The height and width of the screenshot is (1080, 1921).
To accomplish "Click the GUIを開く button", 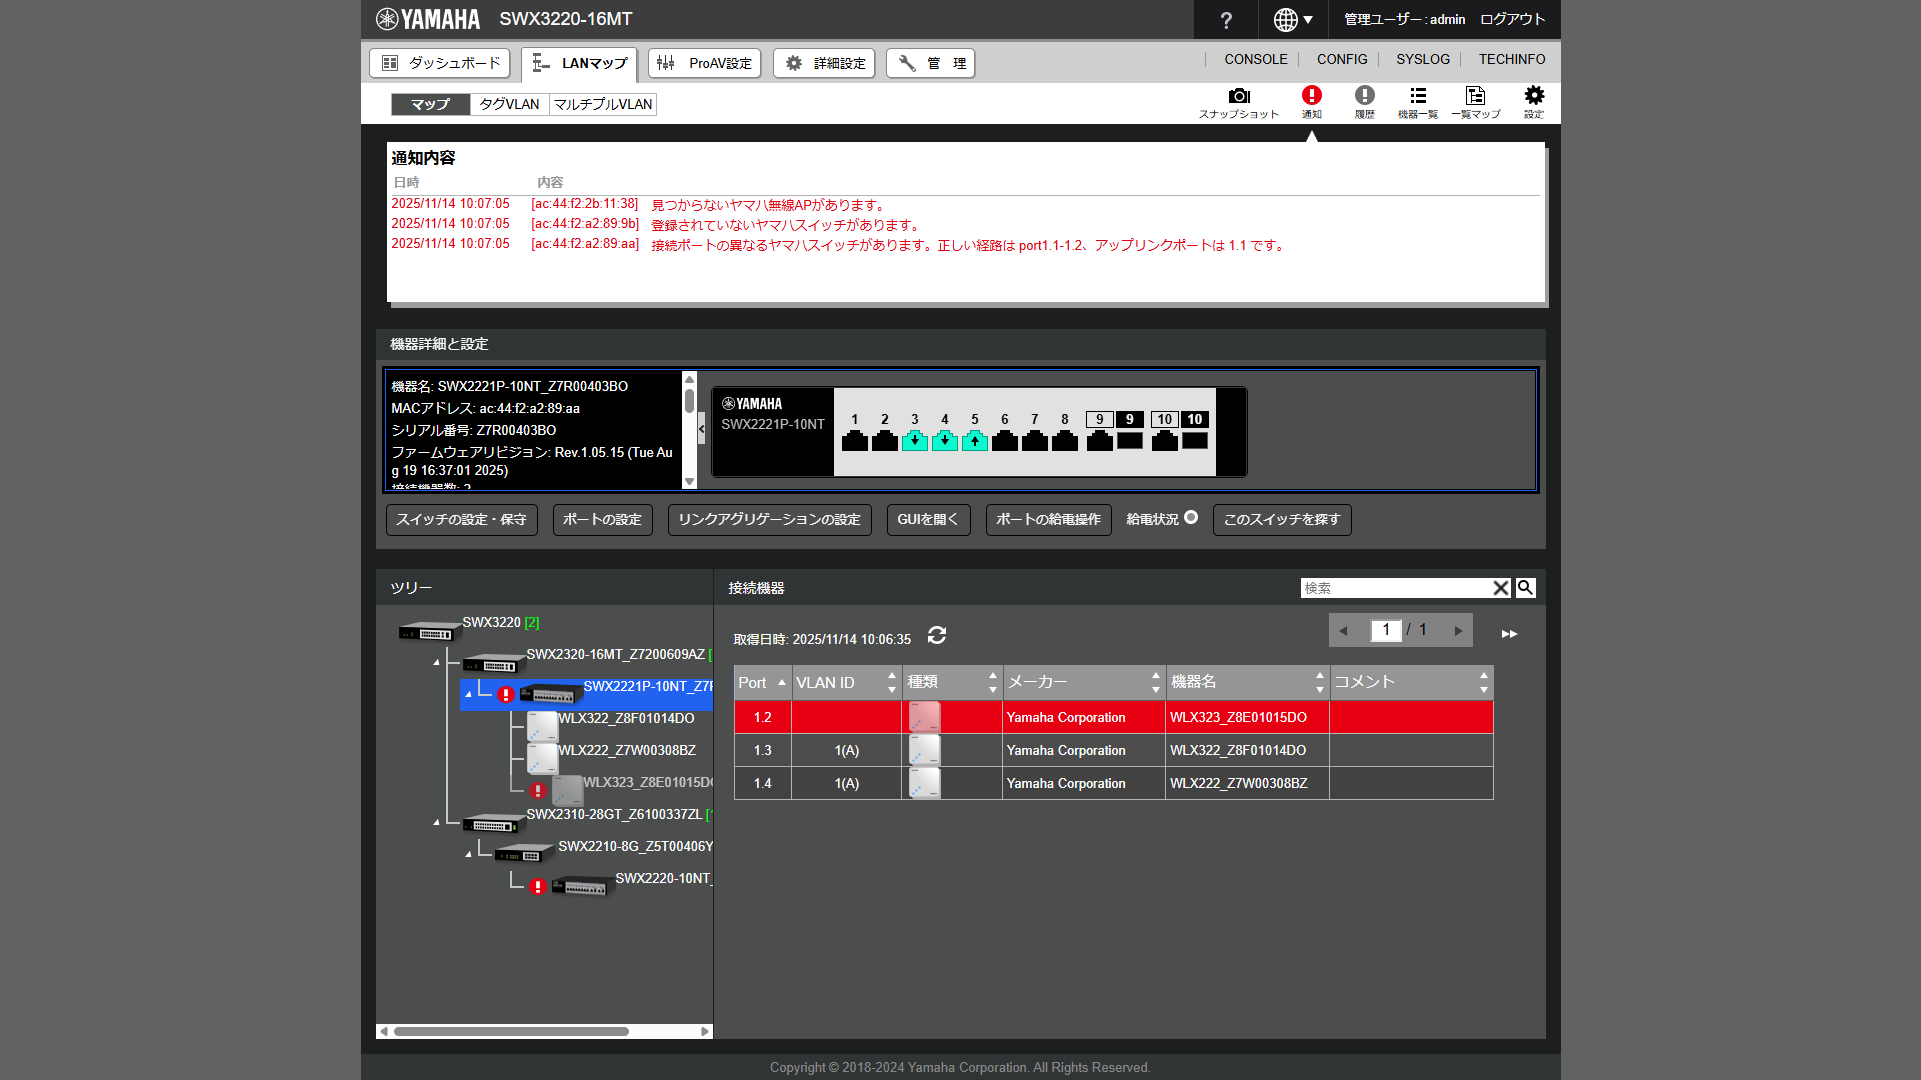I will [x=927, y=520].
